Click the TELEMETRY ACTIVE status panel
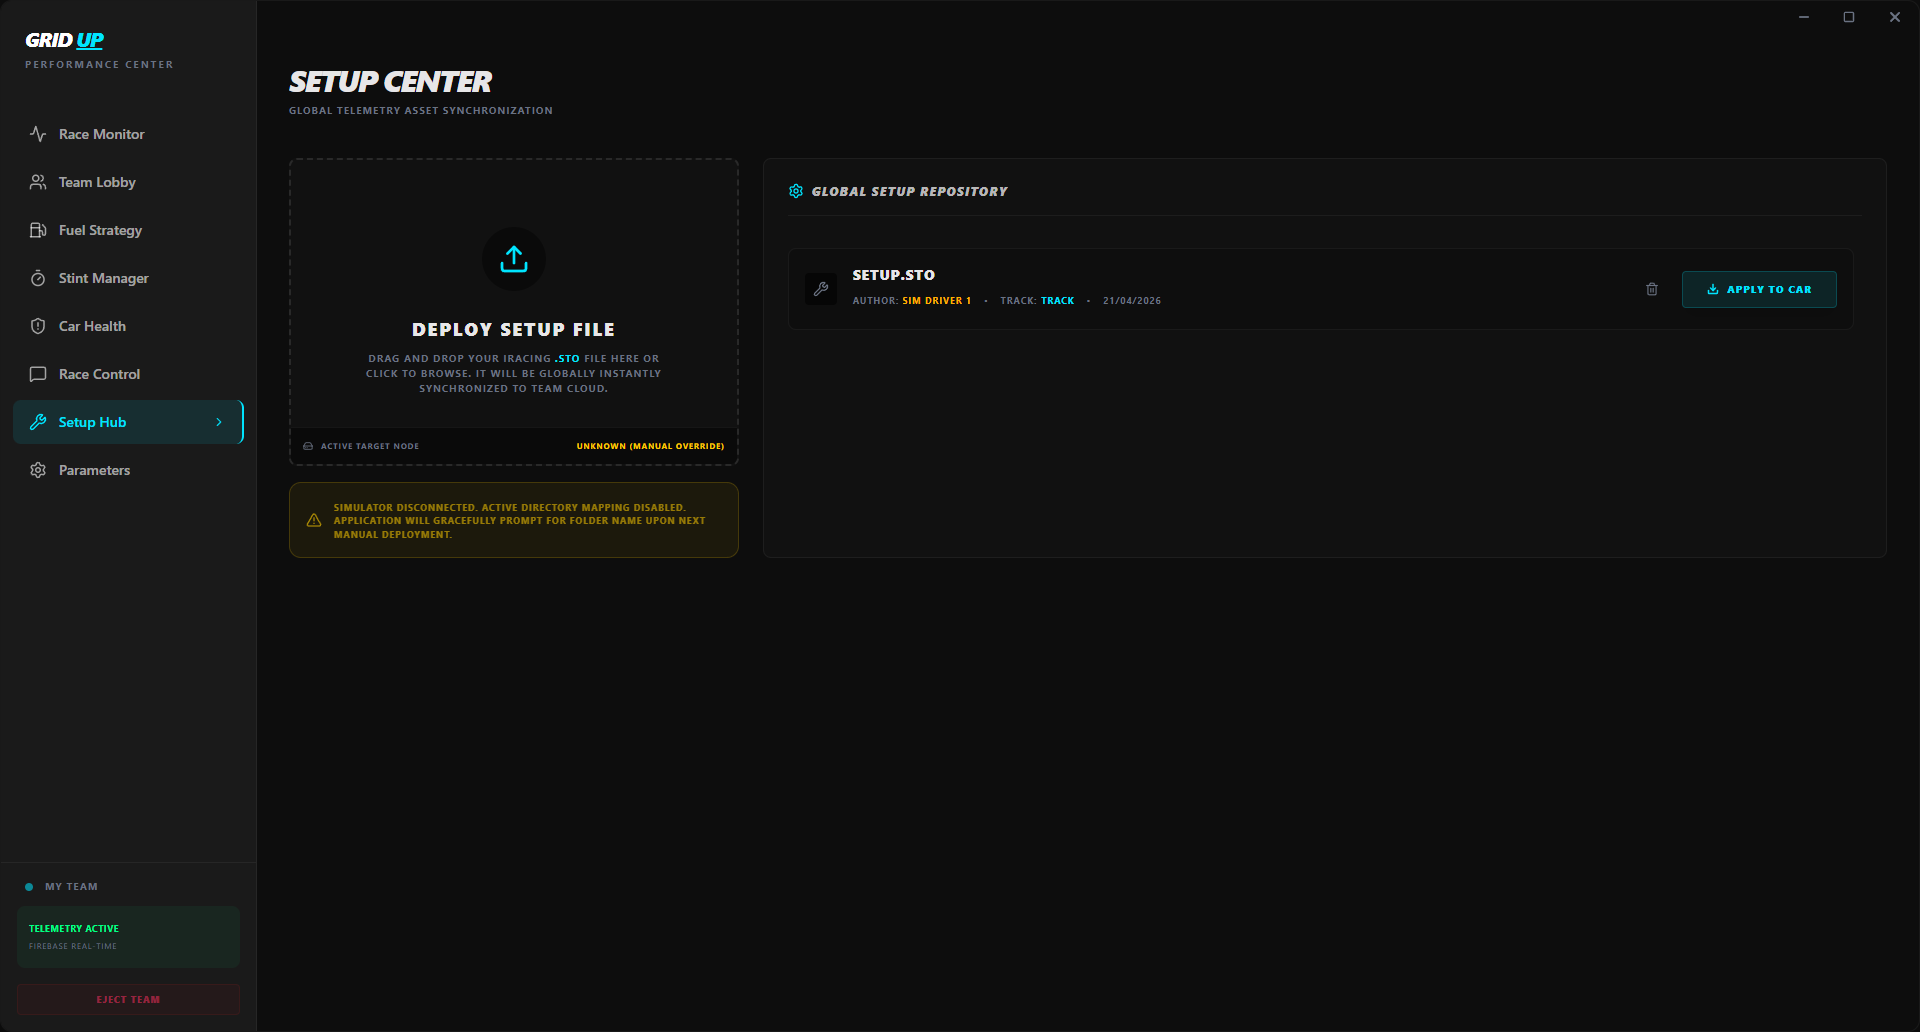Viewport: 1920px width, 1032px height. pyautogui.click(x=127, y=936)
